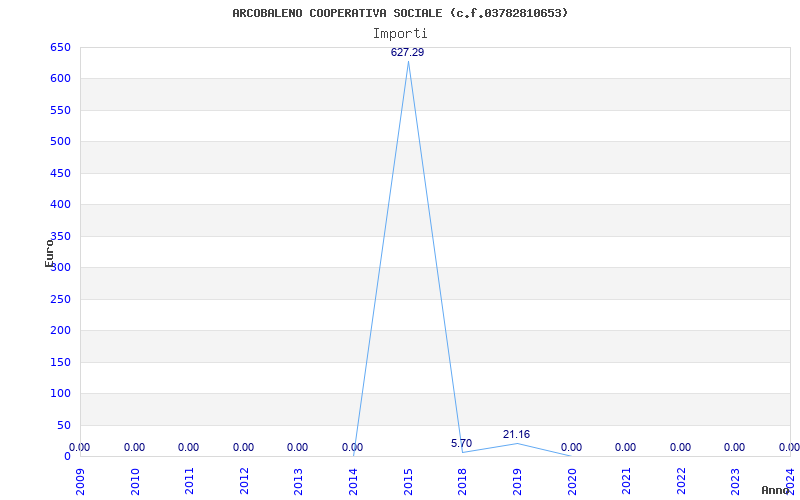Click the 50 y-axis tick label
800x500 pixels.
click(x=64, y=425)
